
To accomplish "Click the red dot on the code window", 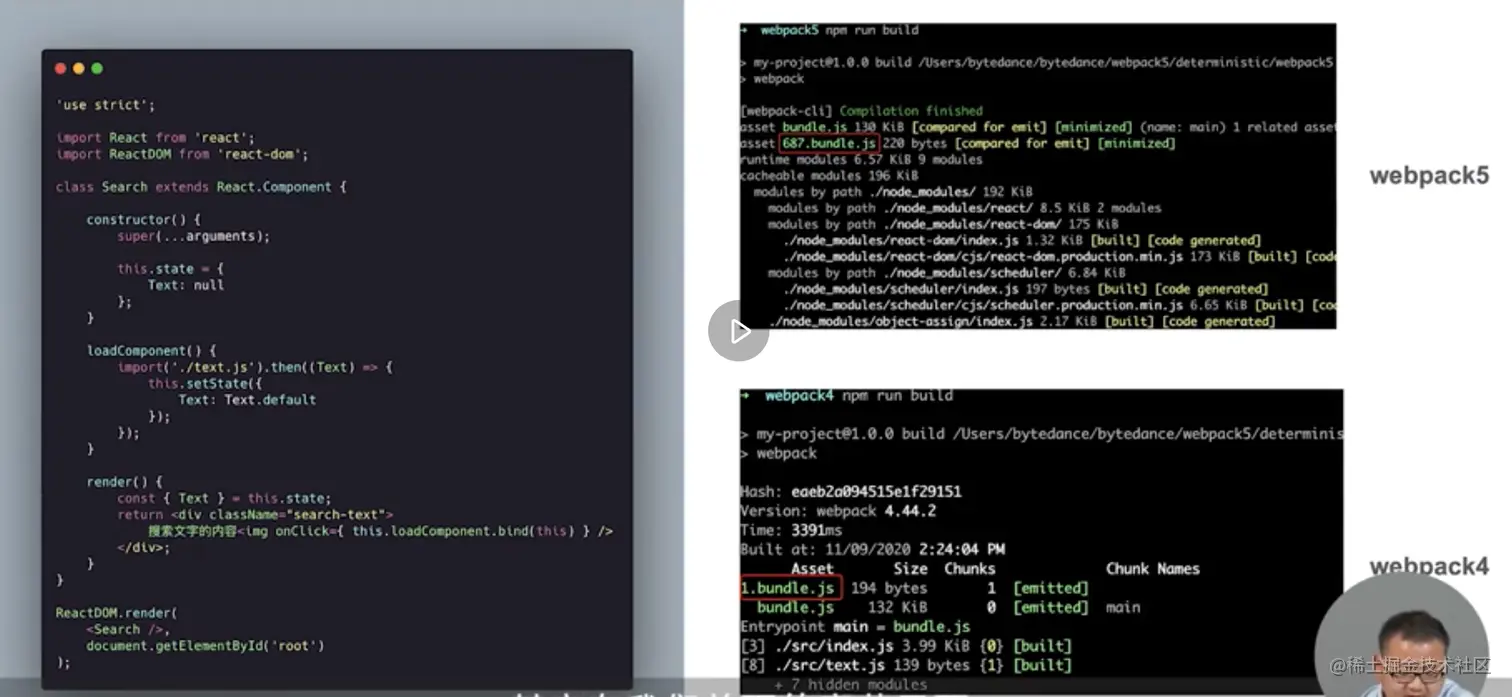I will [x=60, y=68].
